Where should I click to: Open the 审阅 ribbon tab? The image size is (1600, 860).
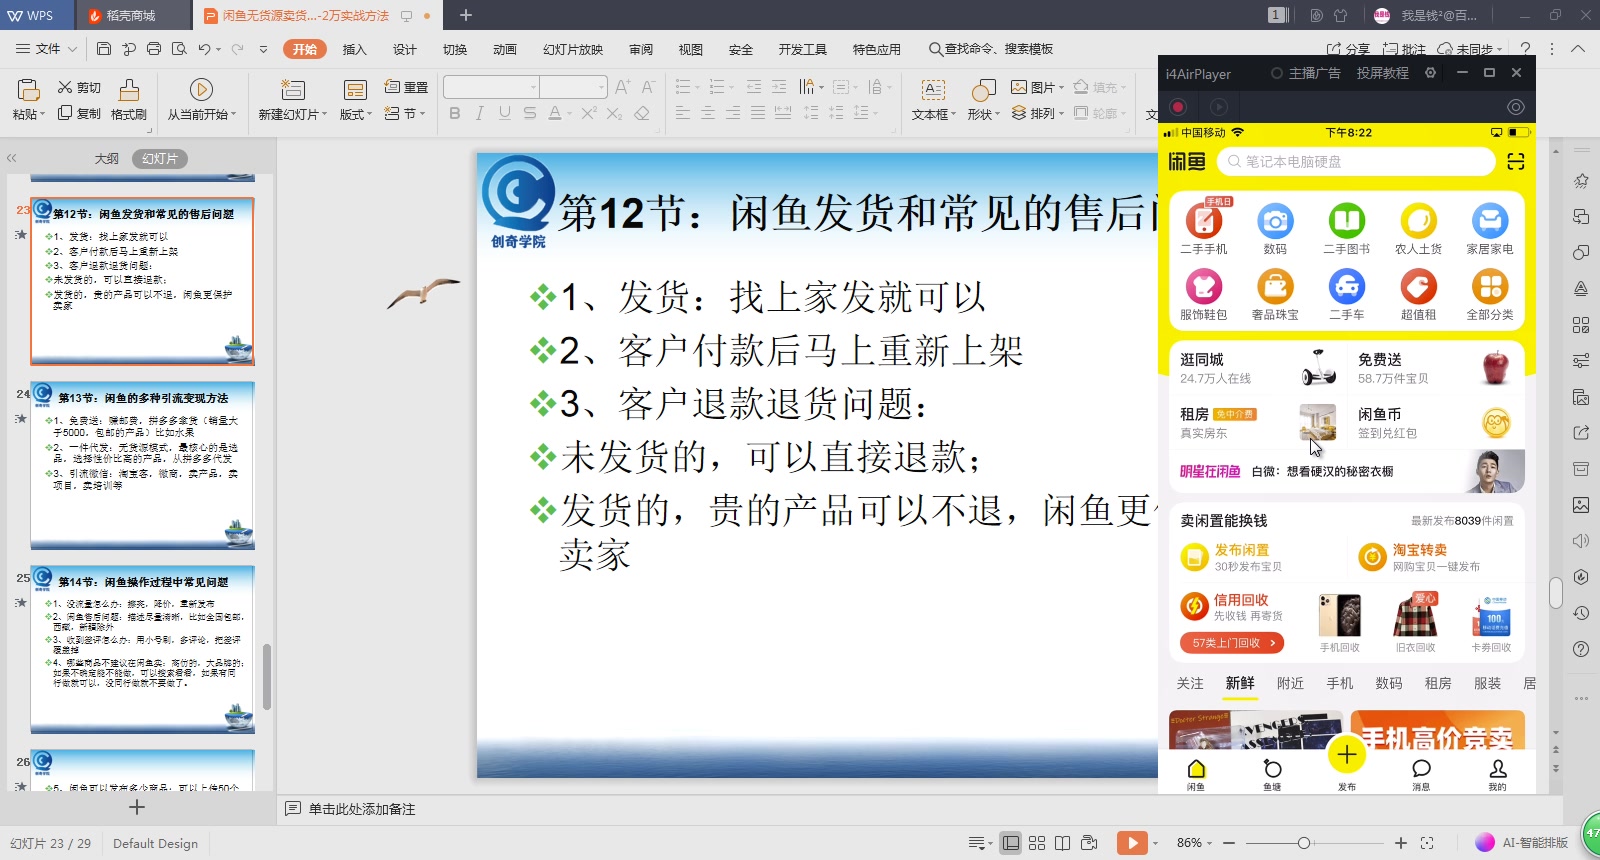641,49
